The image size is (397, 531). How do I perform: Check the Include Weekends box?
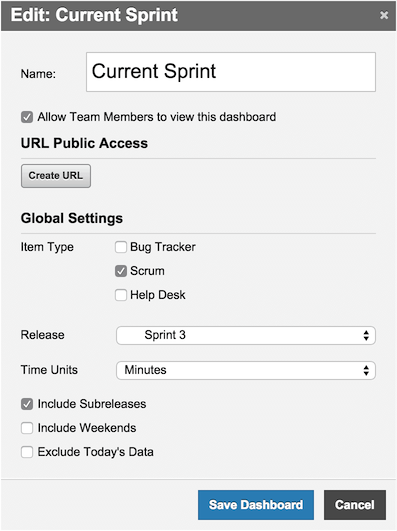[27, 428]
